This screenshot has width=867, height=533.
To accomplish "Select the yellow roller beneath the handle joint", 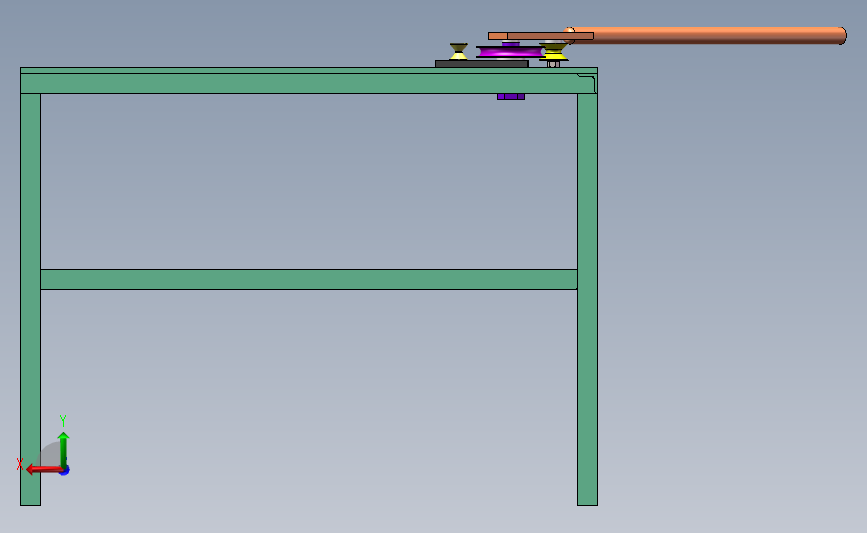I will [x=553, y=52].
